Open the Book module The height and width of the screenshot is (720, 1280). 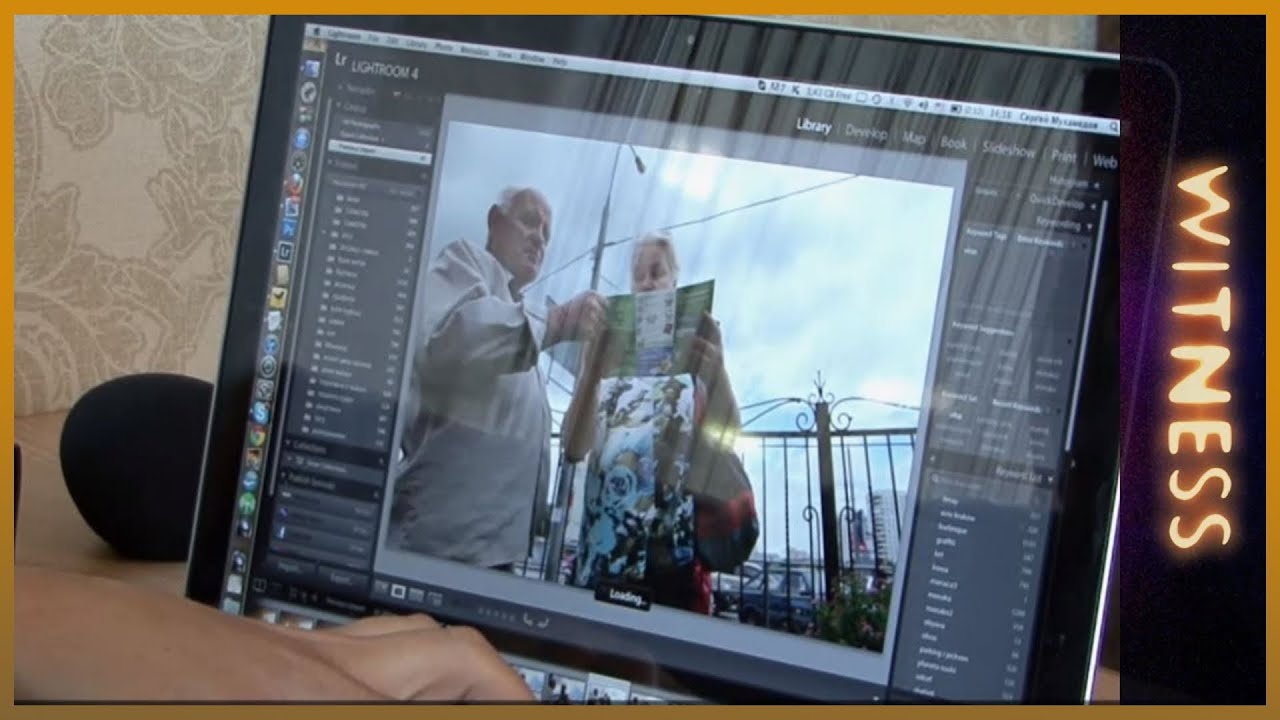[x=953, y=143]
